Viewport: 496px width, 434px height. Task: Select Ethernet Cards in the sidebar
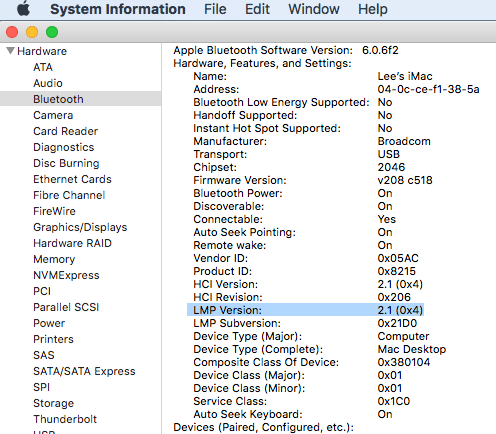[x=72, y=179]
